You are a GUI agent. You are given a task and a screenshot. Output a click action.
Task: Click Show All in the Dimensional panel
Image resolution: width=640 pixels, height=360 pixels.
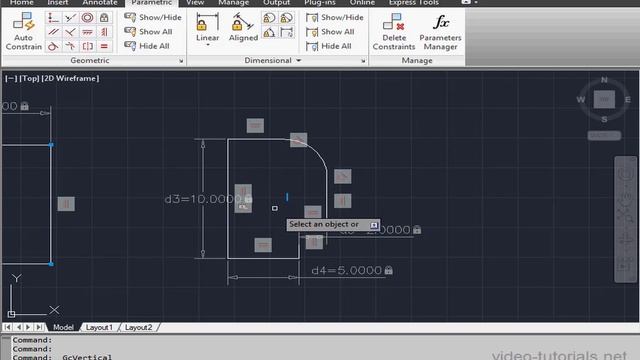click(330, 31)
